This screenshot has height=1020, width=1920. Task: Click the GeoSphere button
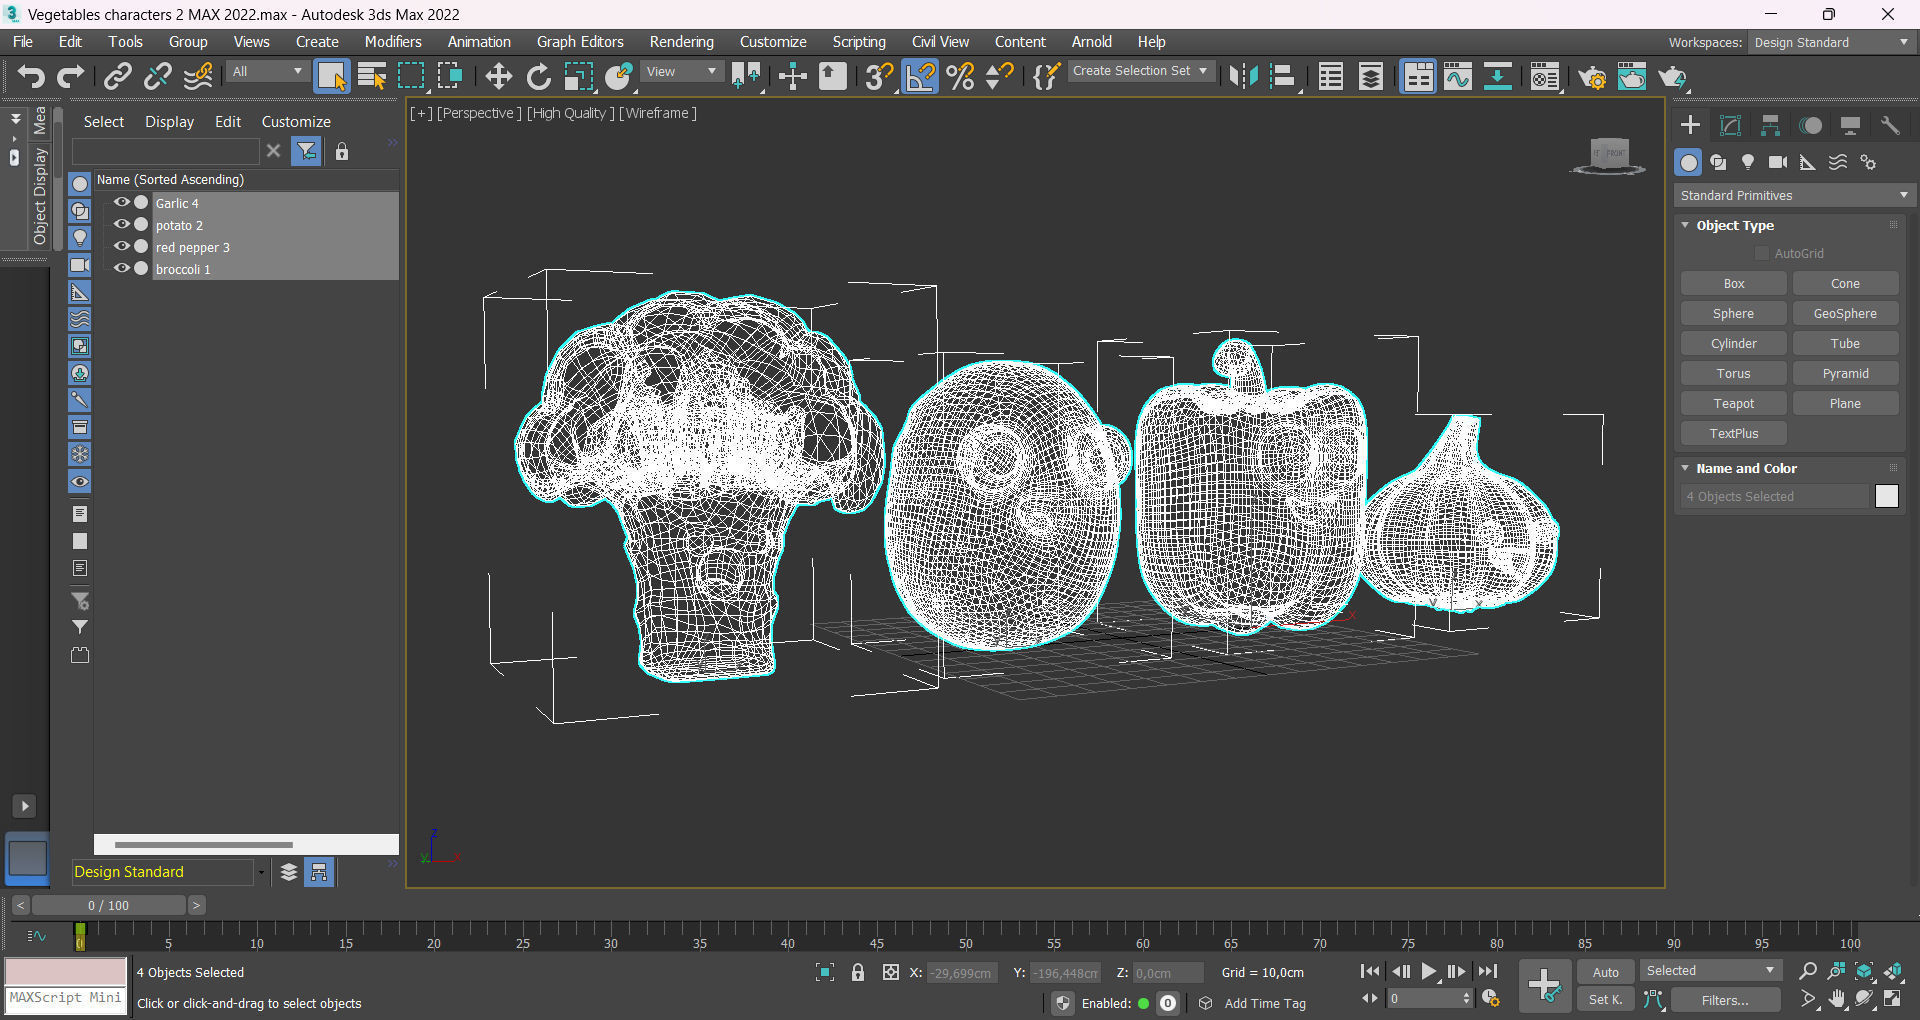tap(1845, 313)
